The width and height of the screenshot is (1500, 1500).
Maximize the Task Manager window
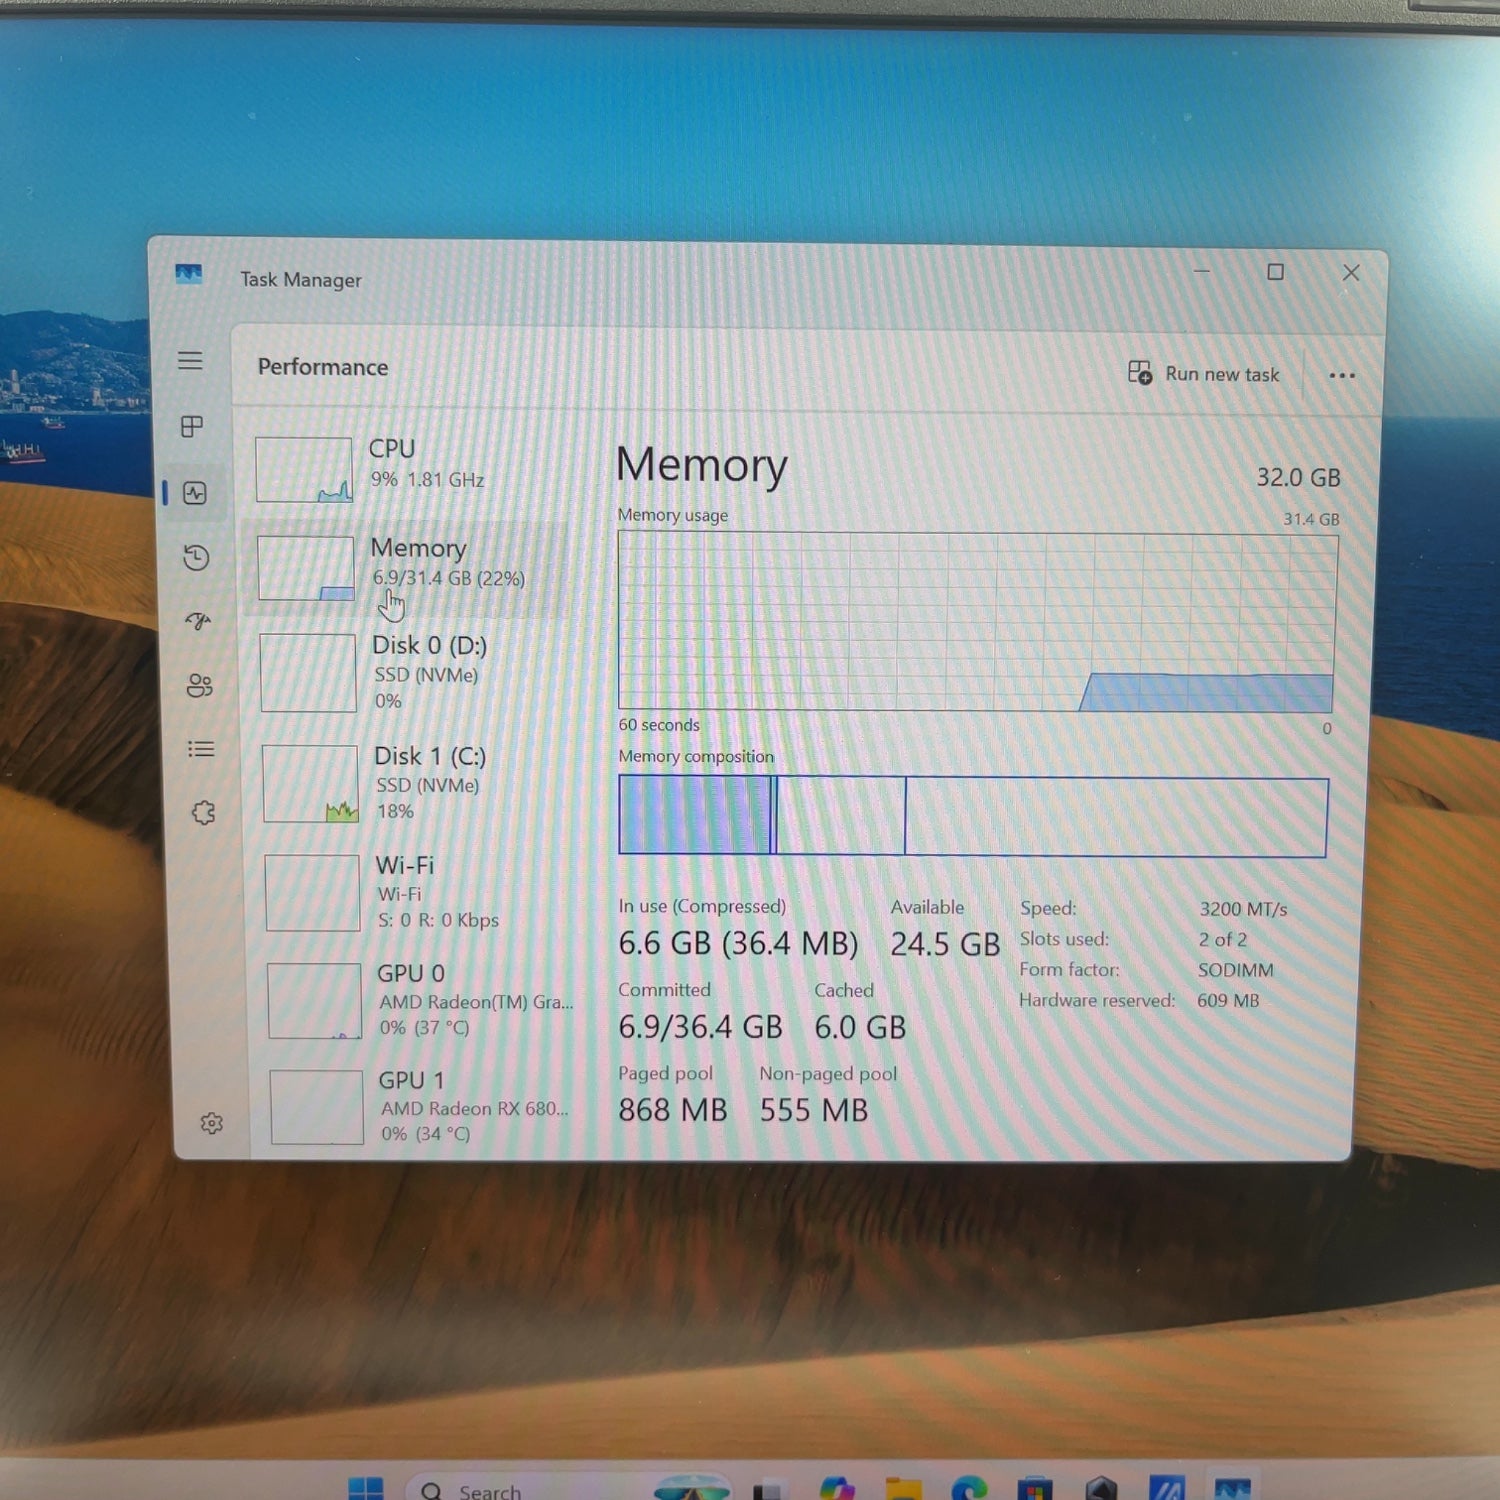[x=1275, y=272]
